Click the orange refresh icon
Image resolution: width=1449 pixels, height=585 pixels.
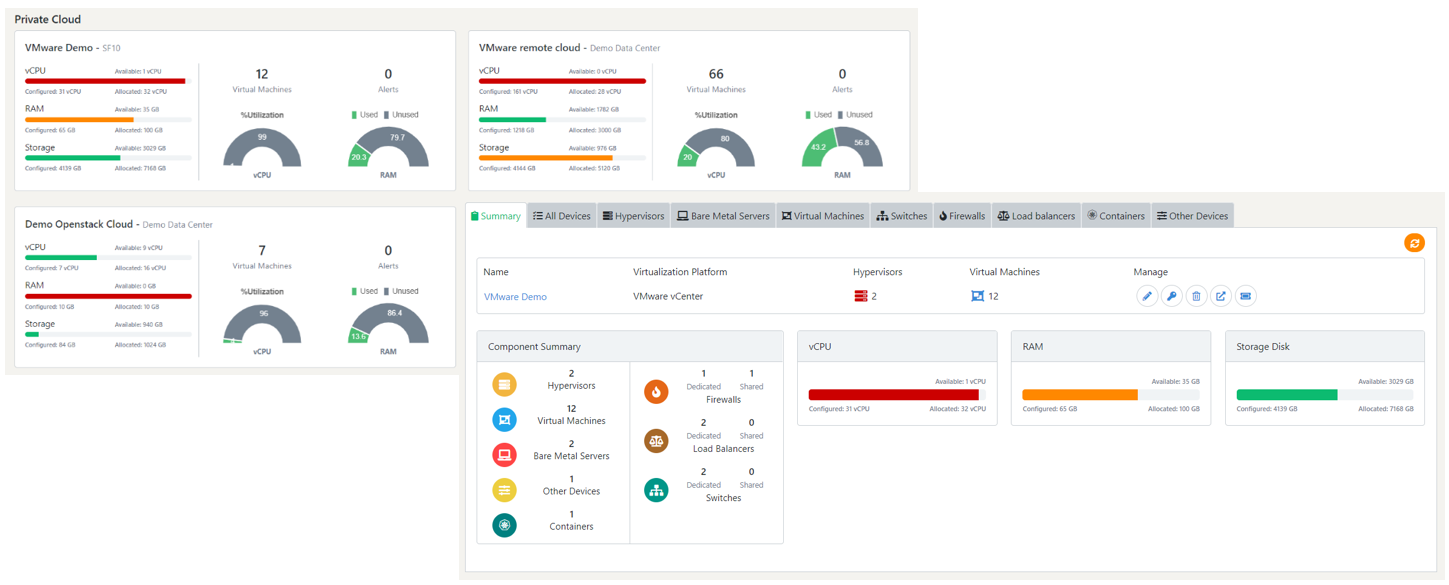click(x=1414, y=243)
